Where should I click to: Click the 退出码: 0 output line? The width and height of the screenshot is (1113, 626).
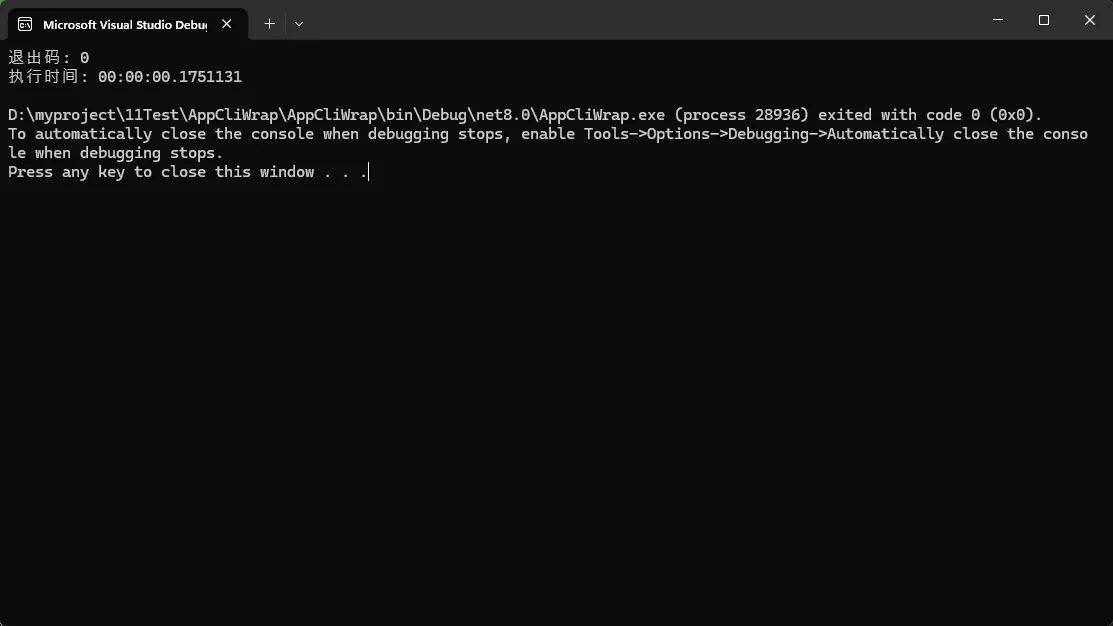pyautogui.click(x=49, y=58)
